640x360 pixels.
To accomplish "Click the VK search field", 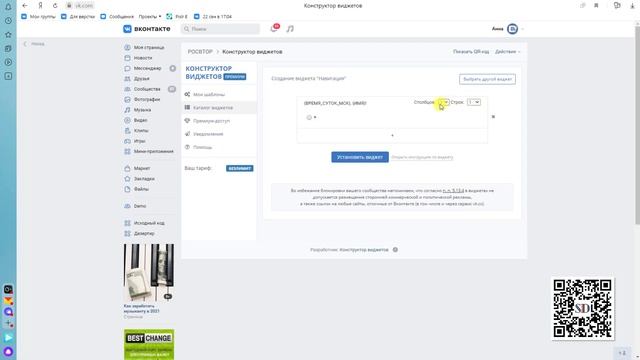I will pyautogui.click(x=220, y=29).
